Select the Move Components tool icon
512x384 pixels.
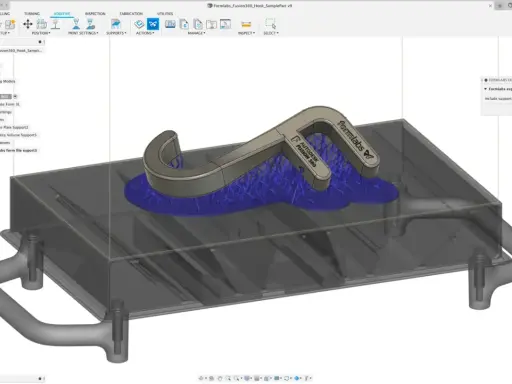[x=28, y=24]
